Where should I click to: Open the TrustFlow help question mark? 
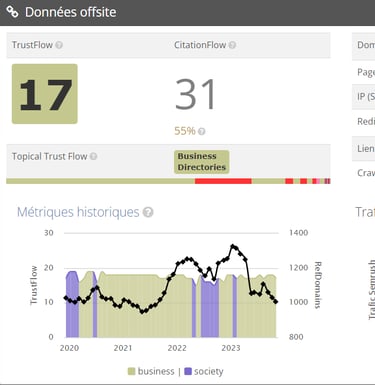pyautogui.click(x=59, y=45)
